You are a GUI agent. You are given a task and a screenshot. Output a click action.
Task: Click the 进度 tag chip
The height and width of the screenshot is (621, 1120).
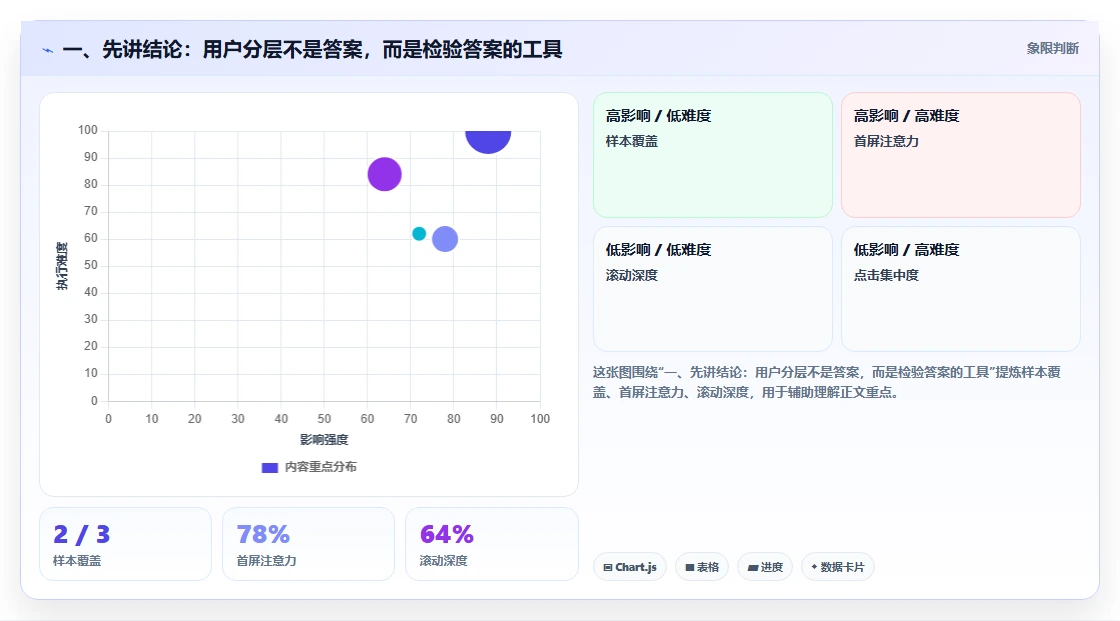765,567
